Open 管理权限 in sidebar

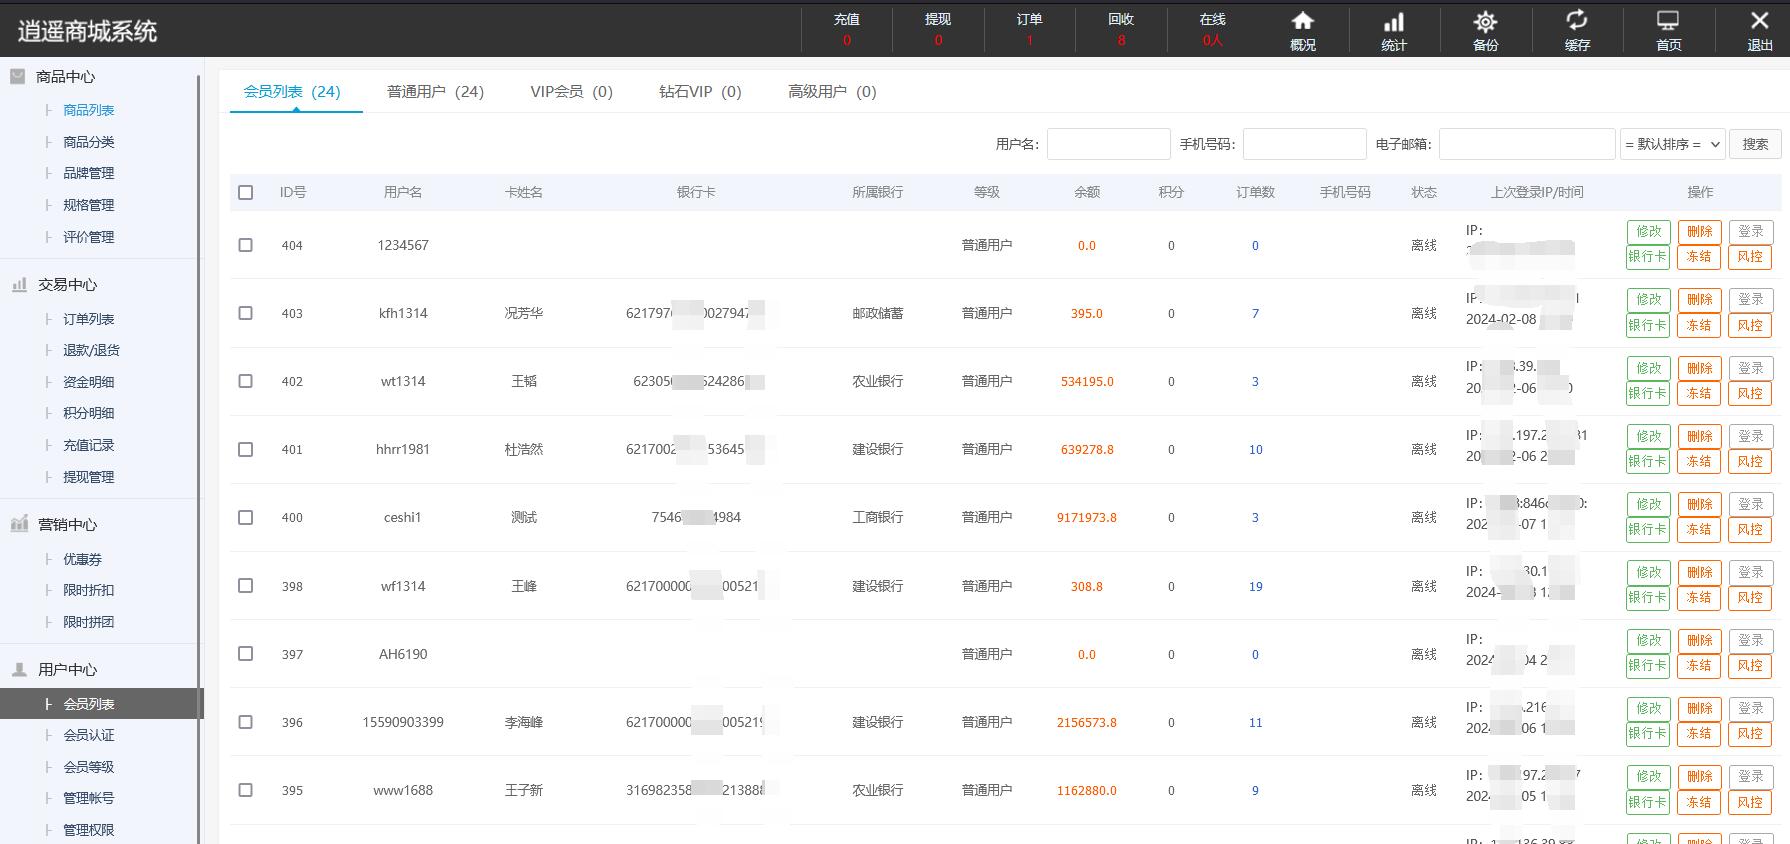coord(89,830)
